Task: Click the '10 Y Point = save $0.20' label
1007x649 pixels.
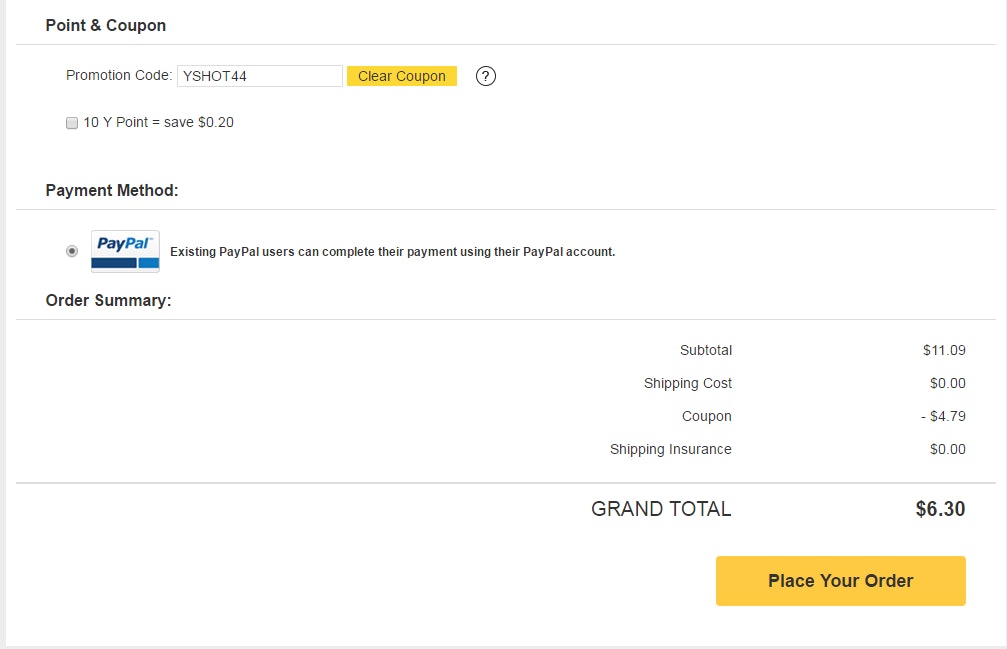Action: click(x=159, y=122)
